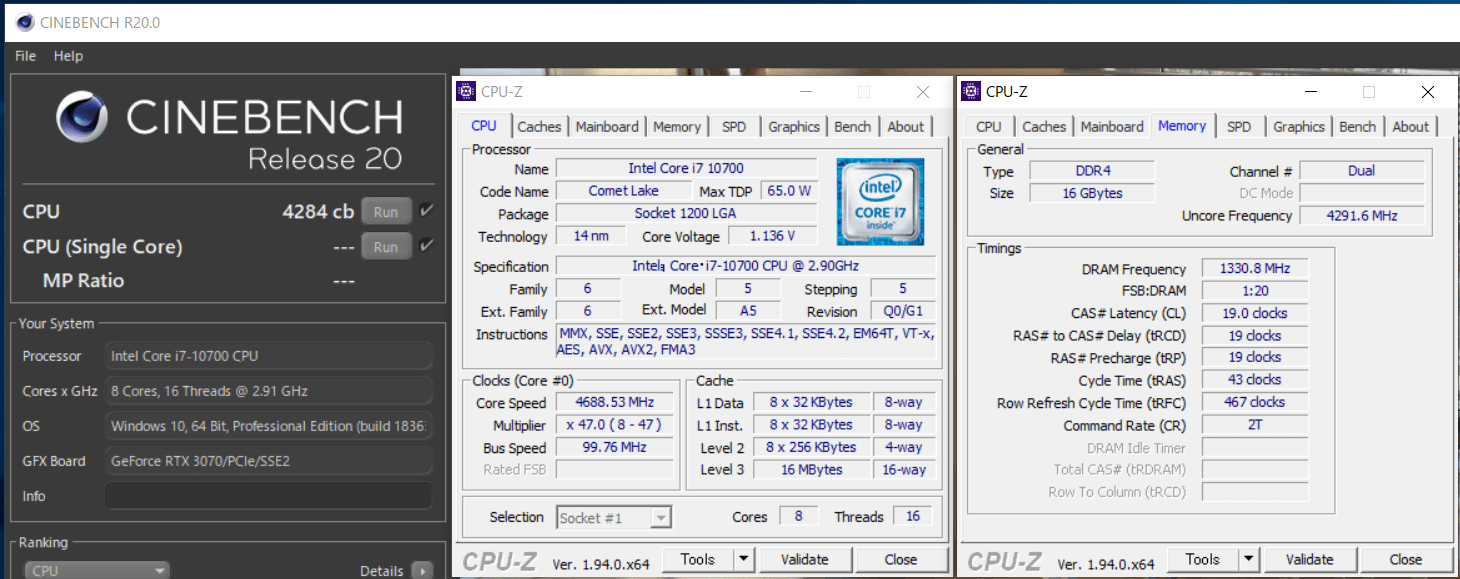
Task: Click the Info text field in Your System
Action: pos(268,496)
